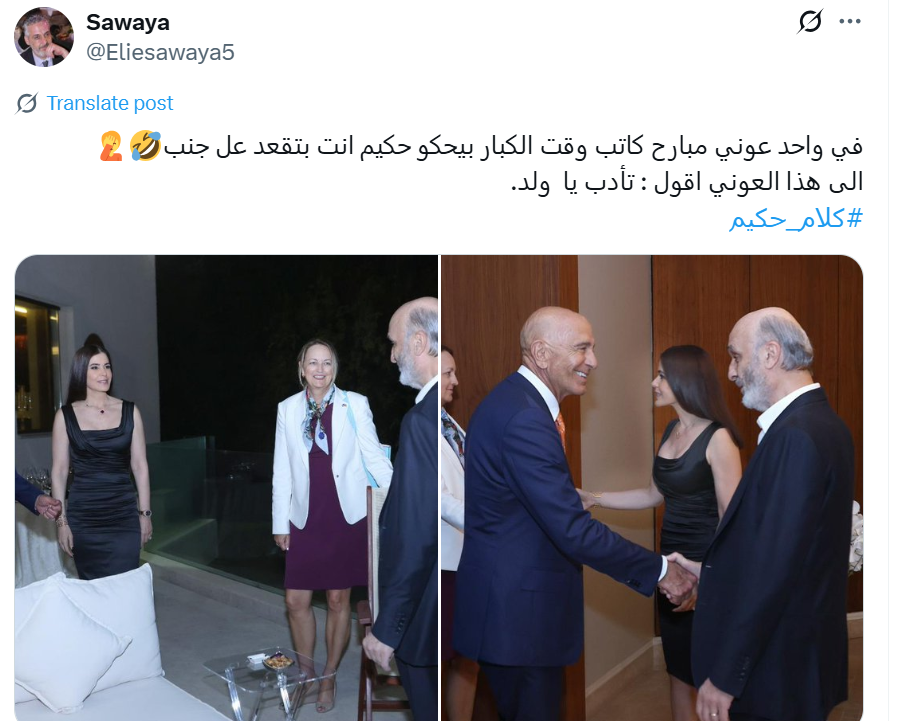Open the three-dot more options menu
Image resolution: width=913 pixels, height=721 pixels.
tap(850, 22)
